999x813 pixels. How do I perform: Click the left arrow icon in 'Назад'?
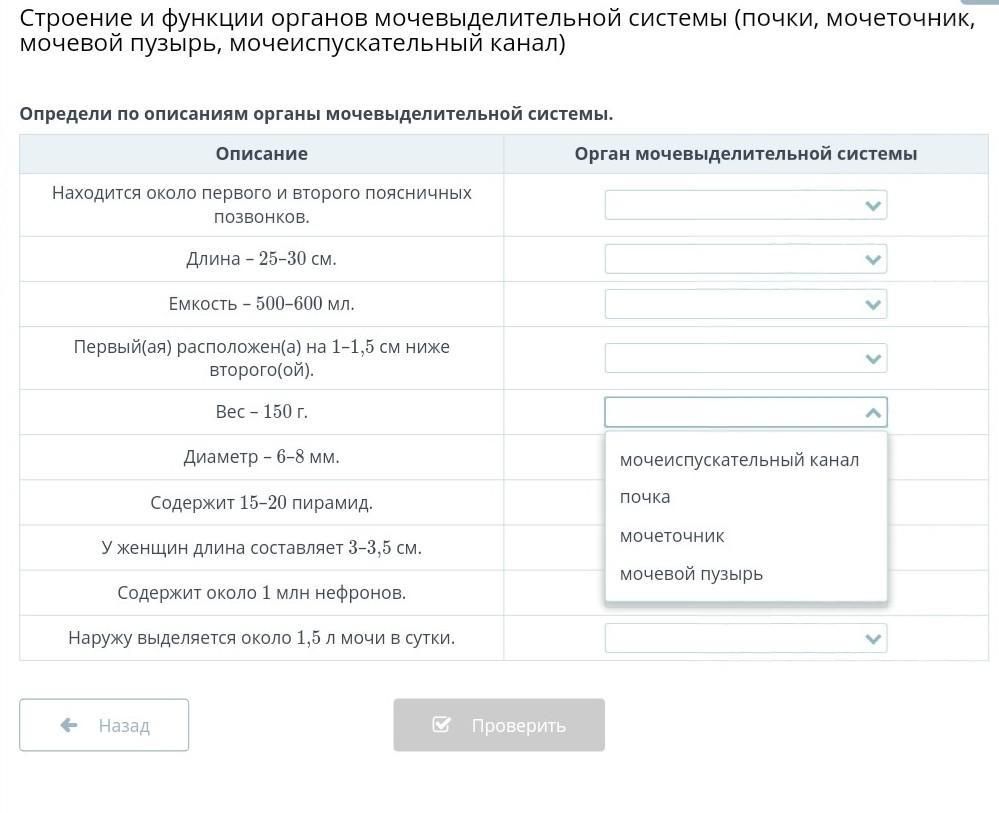[69, 725]
